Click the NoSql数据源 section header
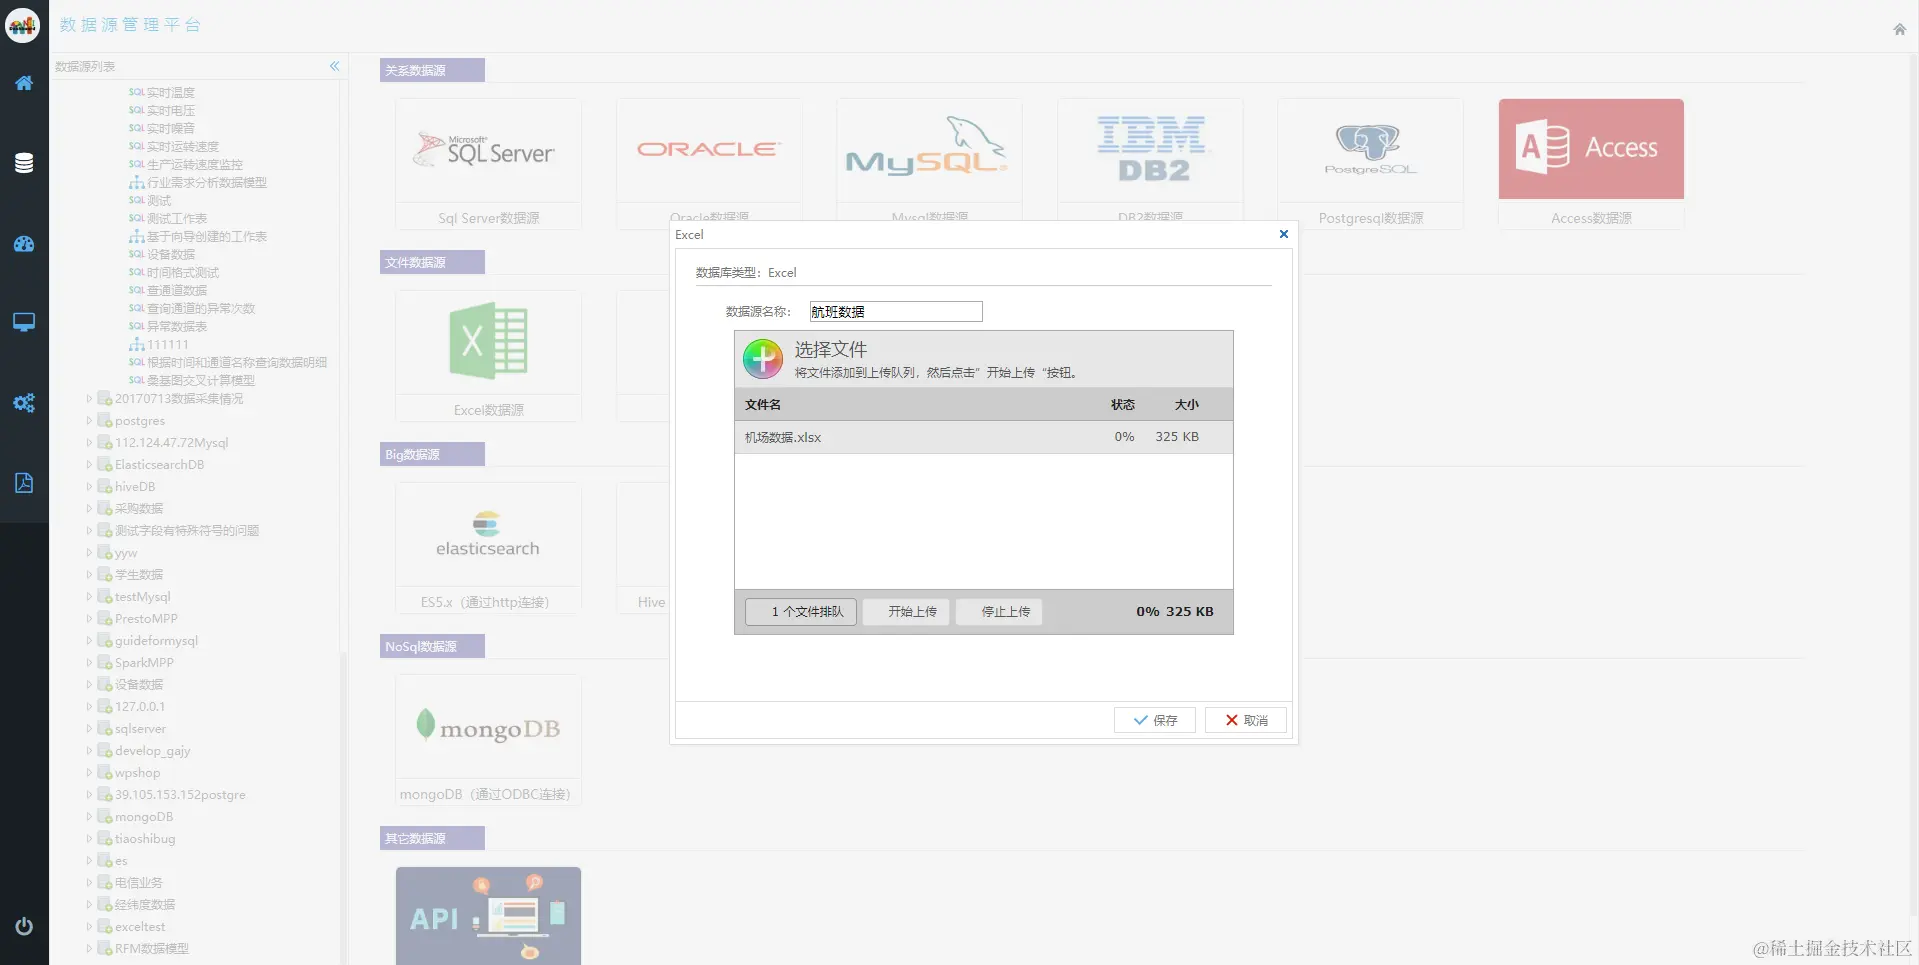The image size is (1919, 965). pyautogui.click(x=432, y=646)
